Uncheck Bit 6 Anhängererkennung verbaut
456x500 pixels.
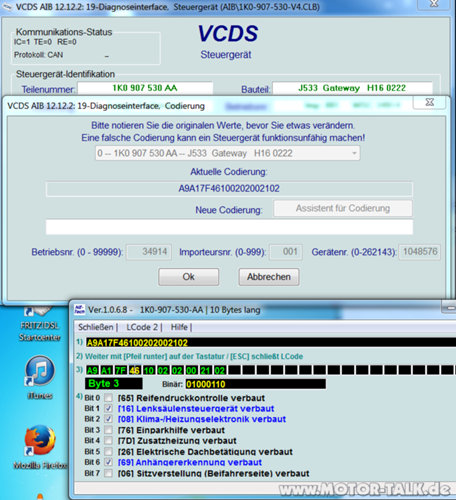(108, 462)
